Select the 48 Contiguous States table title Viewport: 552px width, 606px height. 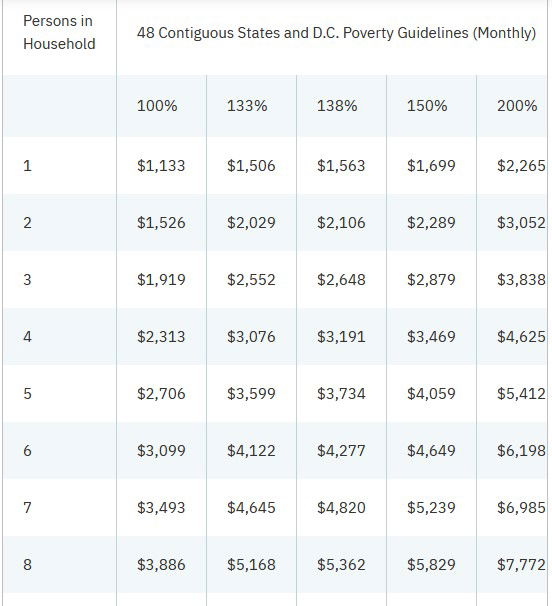click(x=336, y=33)
